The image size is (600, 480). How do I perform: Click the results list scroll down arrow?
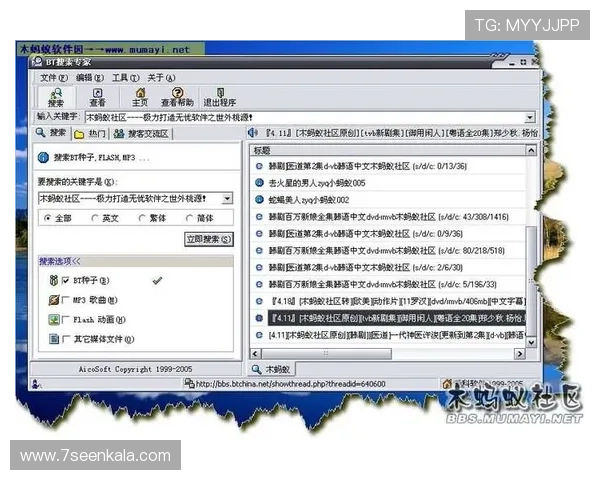click(531, 342)
